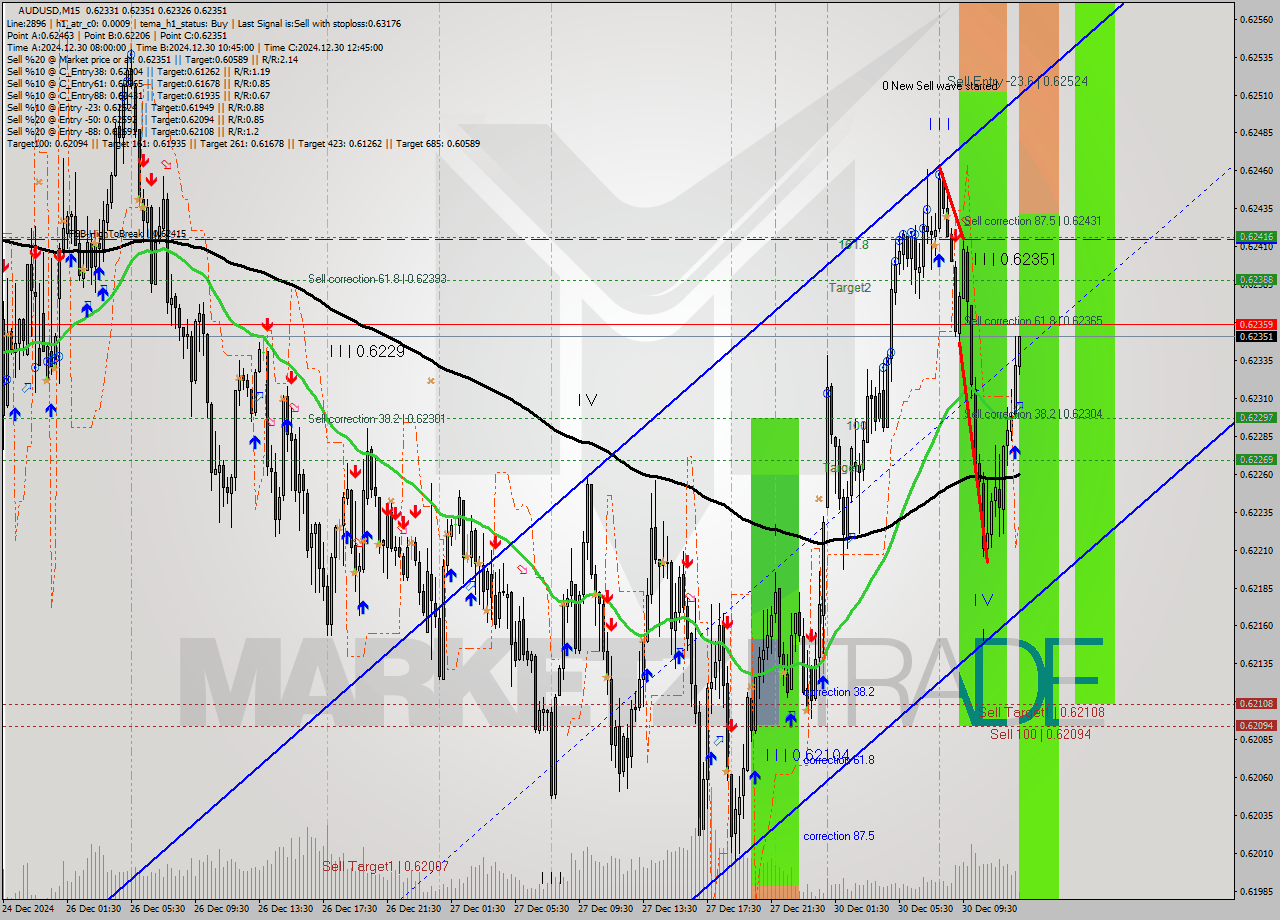Select the 'Sell 100 | 0.62094' label
1280x920 pixels.
click(1040, 734)
